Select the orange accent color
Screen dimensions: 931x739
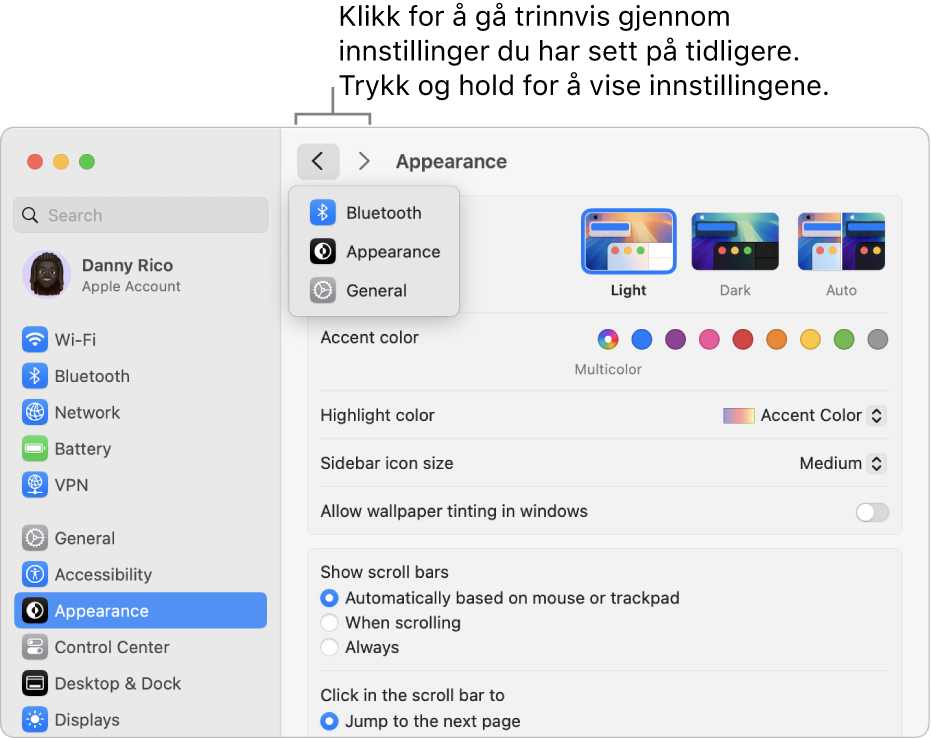[777, 340]
